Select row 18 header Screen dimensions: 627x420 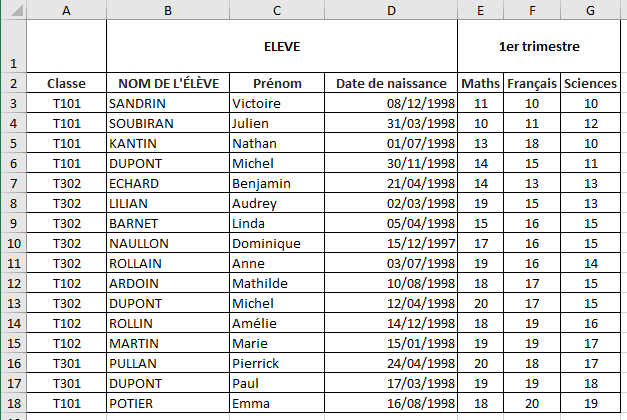coord(12,403)
